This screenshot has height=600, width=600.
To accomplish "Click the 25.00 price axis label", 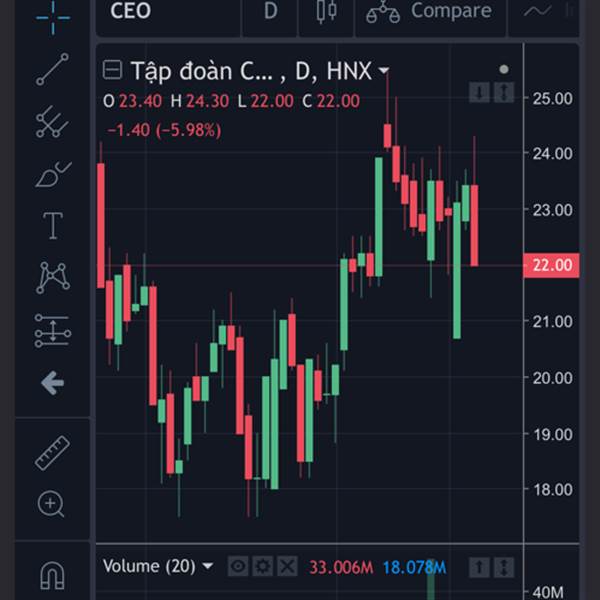I will click(x=553, y=99).
